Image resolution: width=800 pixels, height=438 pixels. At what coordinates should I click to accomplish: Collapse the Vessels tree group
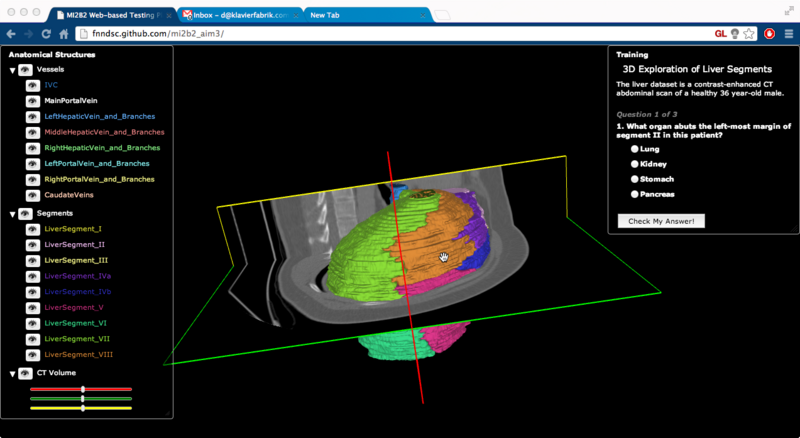(12, 70)
